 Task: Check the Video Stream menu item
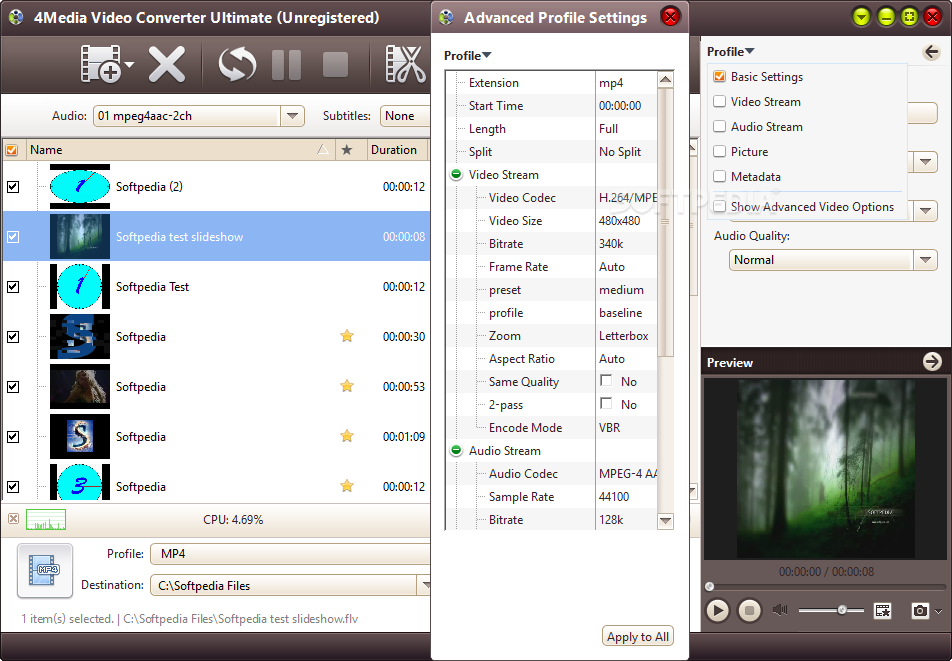pyautogui.click(x=719, y=101)
